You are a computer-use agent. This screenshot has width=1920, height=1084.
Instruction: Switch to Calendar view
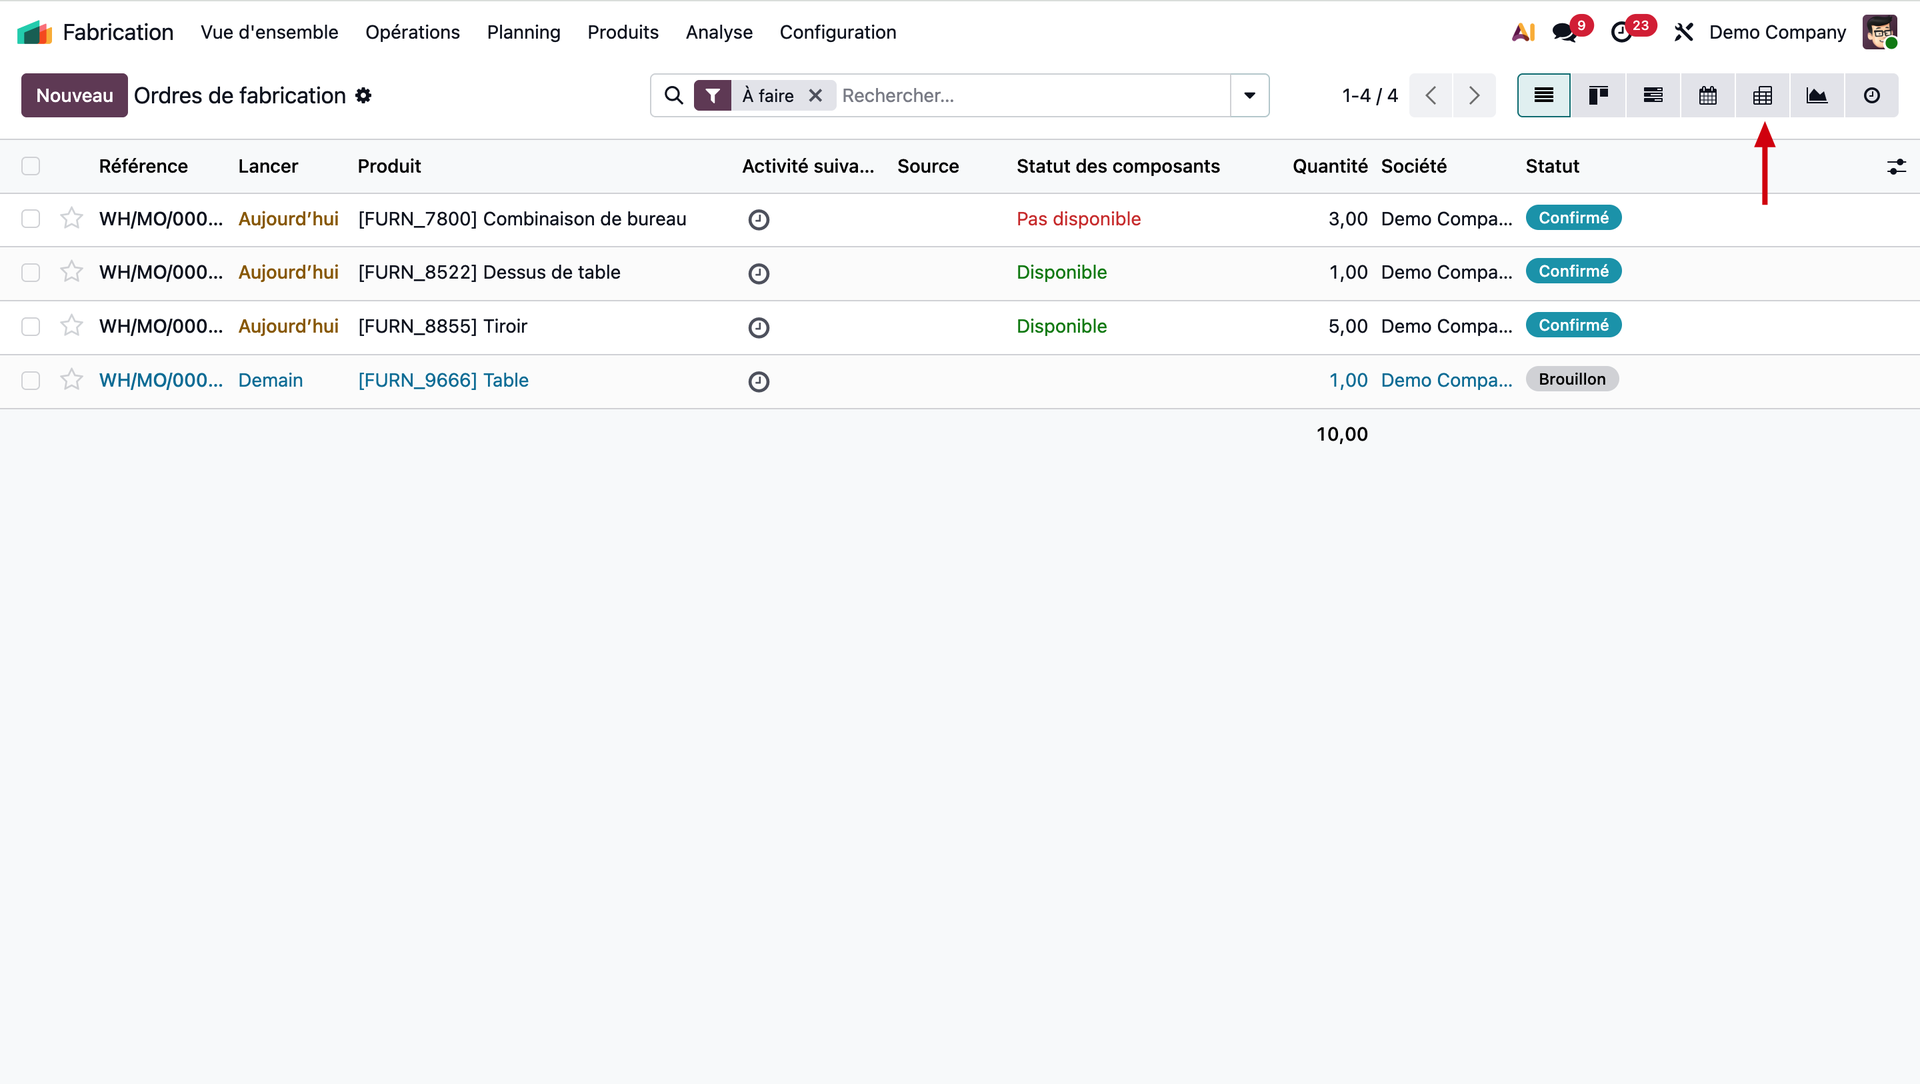[1708, 96]
